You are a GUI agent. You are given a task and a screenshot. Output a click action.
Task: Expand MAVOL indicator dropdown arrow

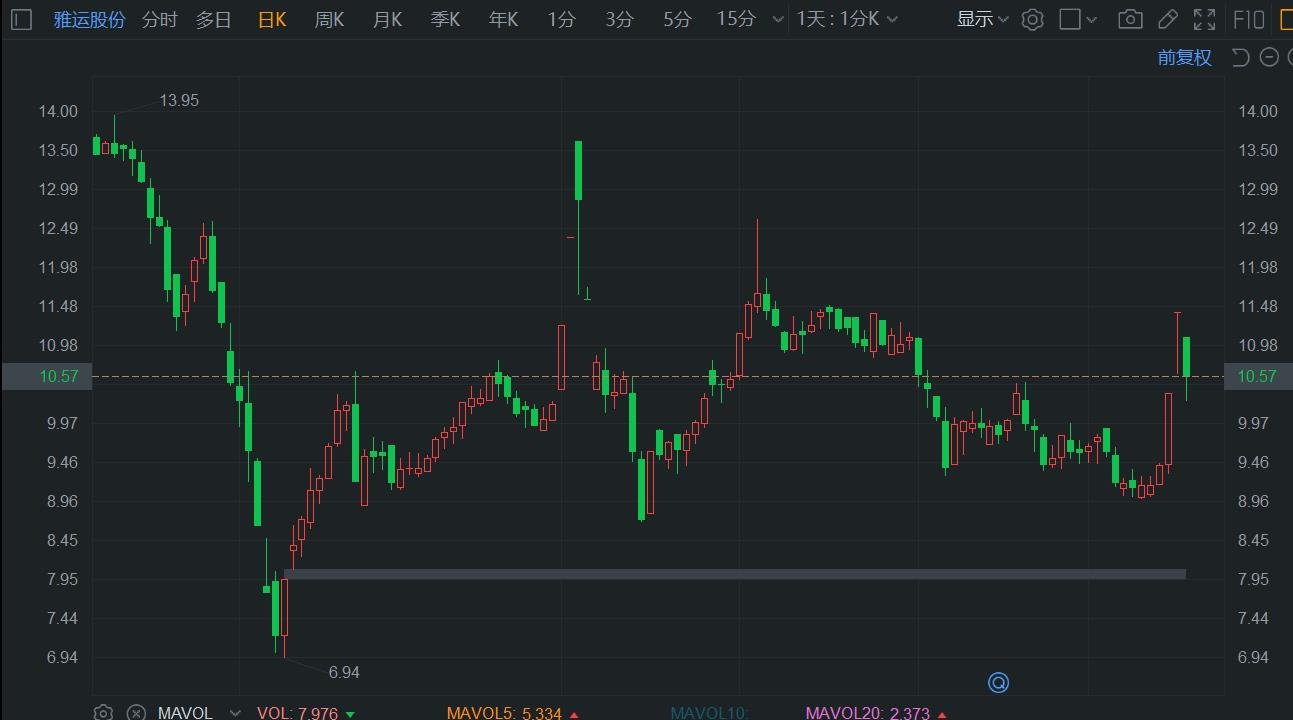pyautogui.click(x=235, y=713)
